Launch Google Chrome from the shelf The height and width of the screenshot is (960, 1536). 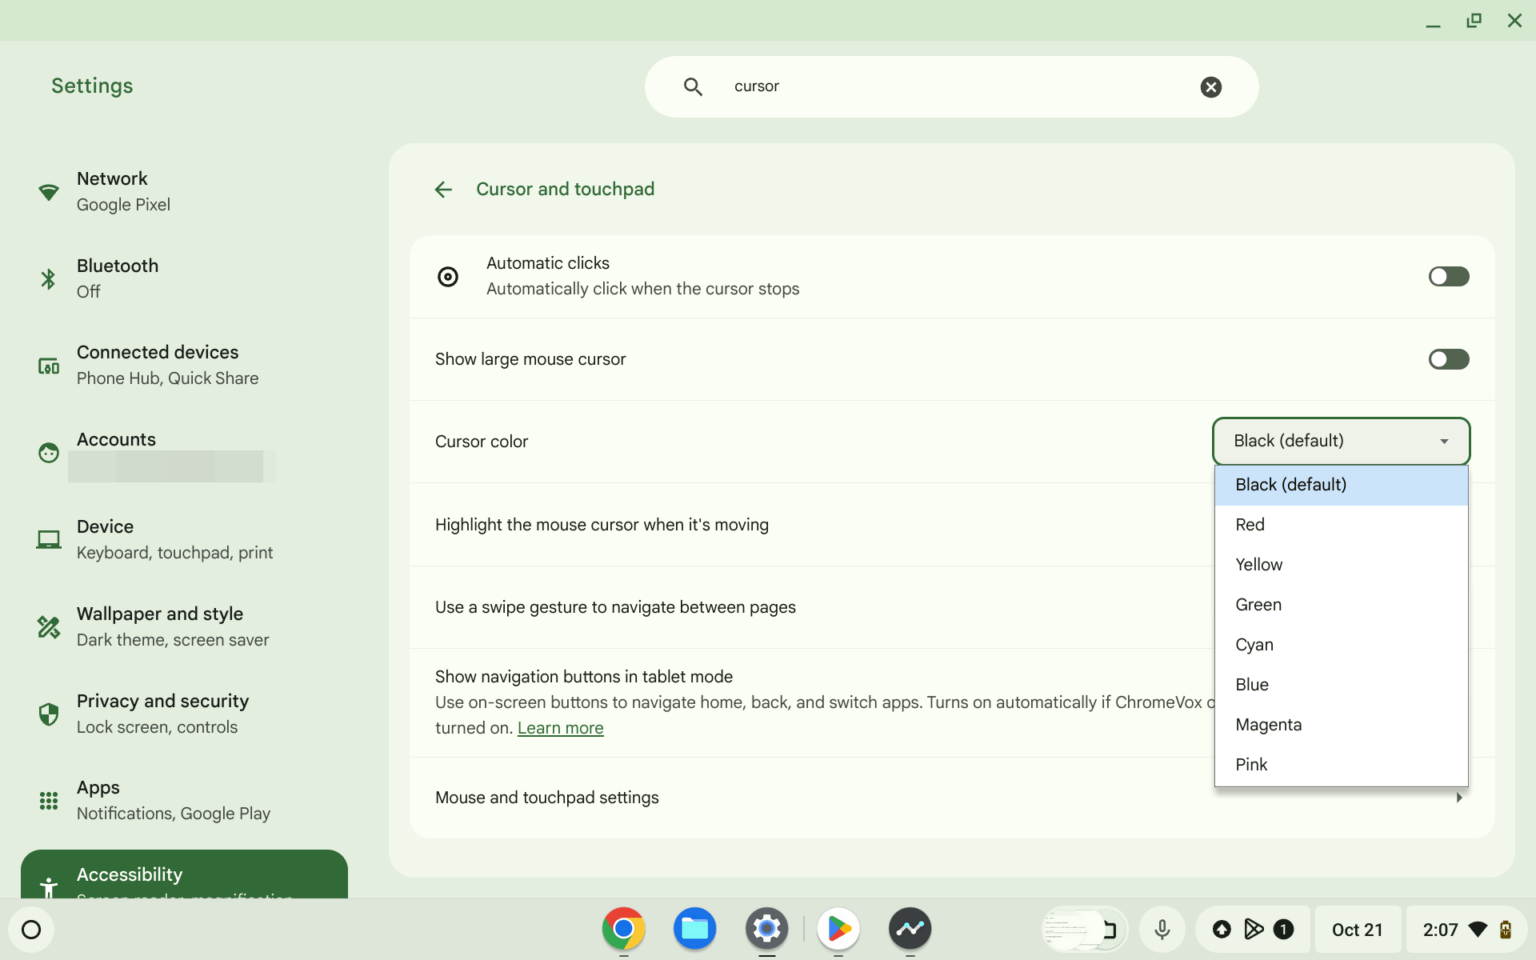pyautogui.click(x=623, y=929)
